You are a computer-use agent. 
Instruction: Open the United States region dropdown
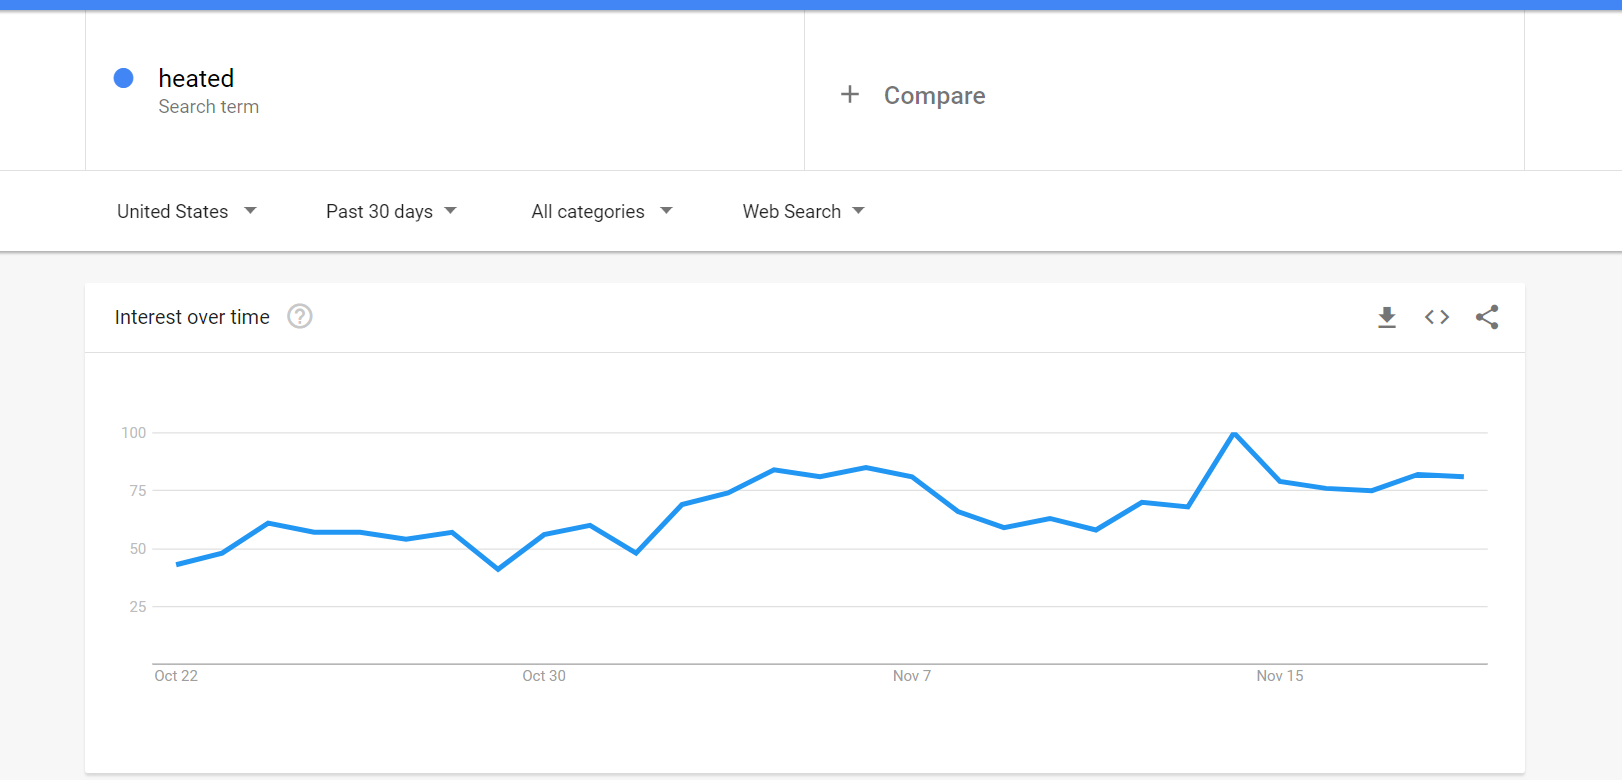[187, 211]
